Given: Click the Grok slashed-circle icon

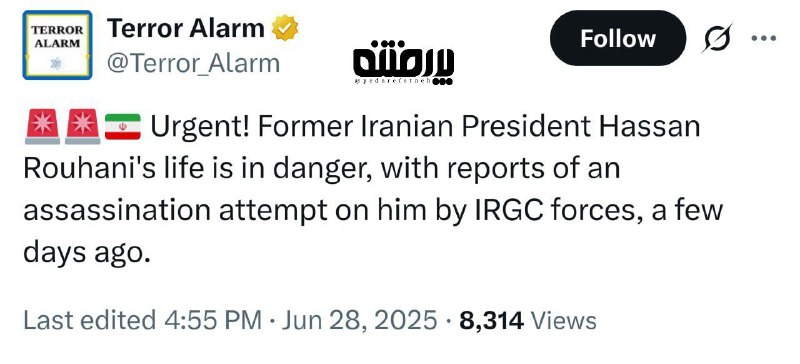Looking at the screenshot, I should tap(716, 38).
